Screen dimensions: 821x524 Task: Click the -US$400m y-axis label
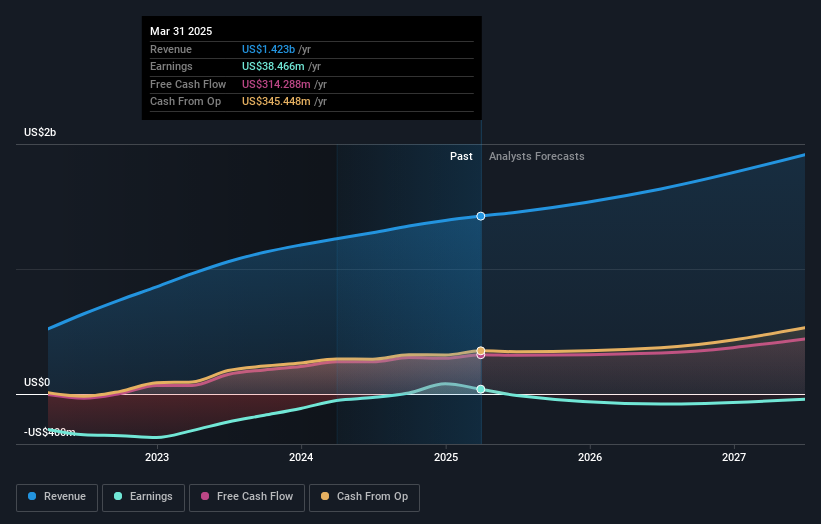tap(50, 432)
